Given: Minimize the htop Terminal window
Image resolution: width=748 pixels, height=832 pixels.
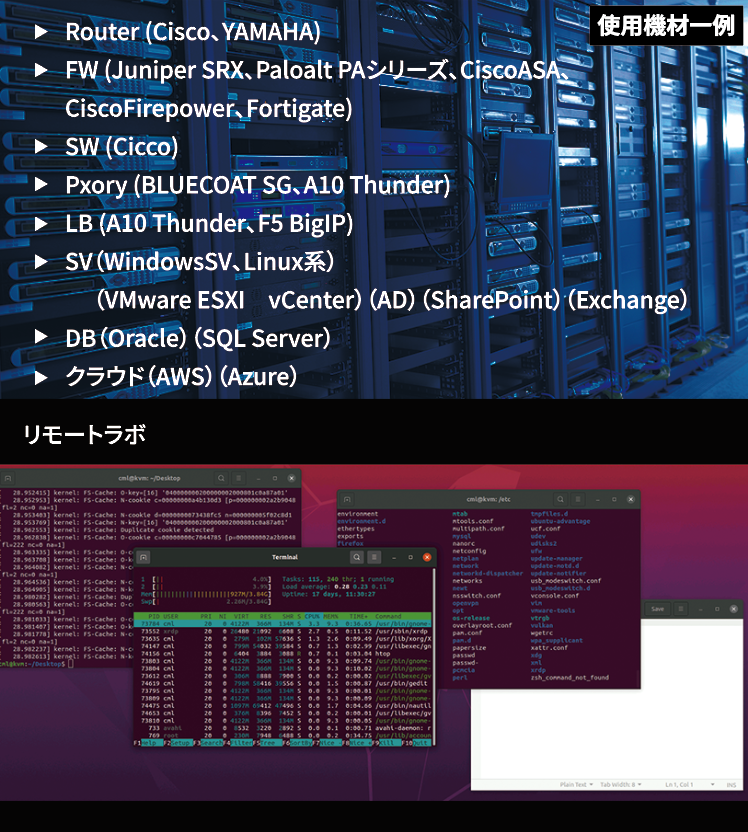Looking at the screenshot, I should point(394,557).
